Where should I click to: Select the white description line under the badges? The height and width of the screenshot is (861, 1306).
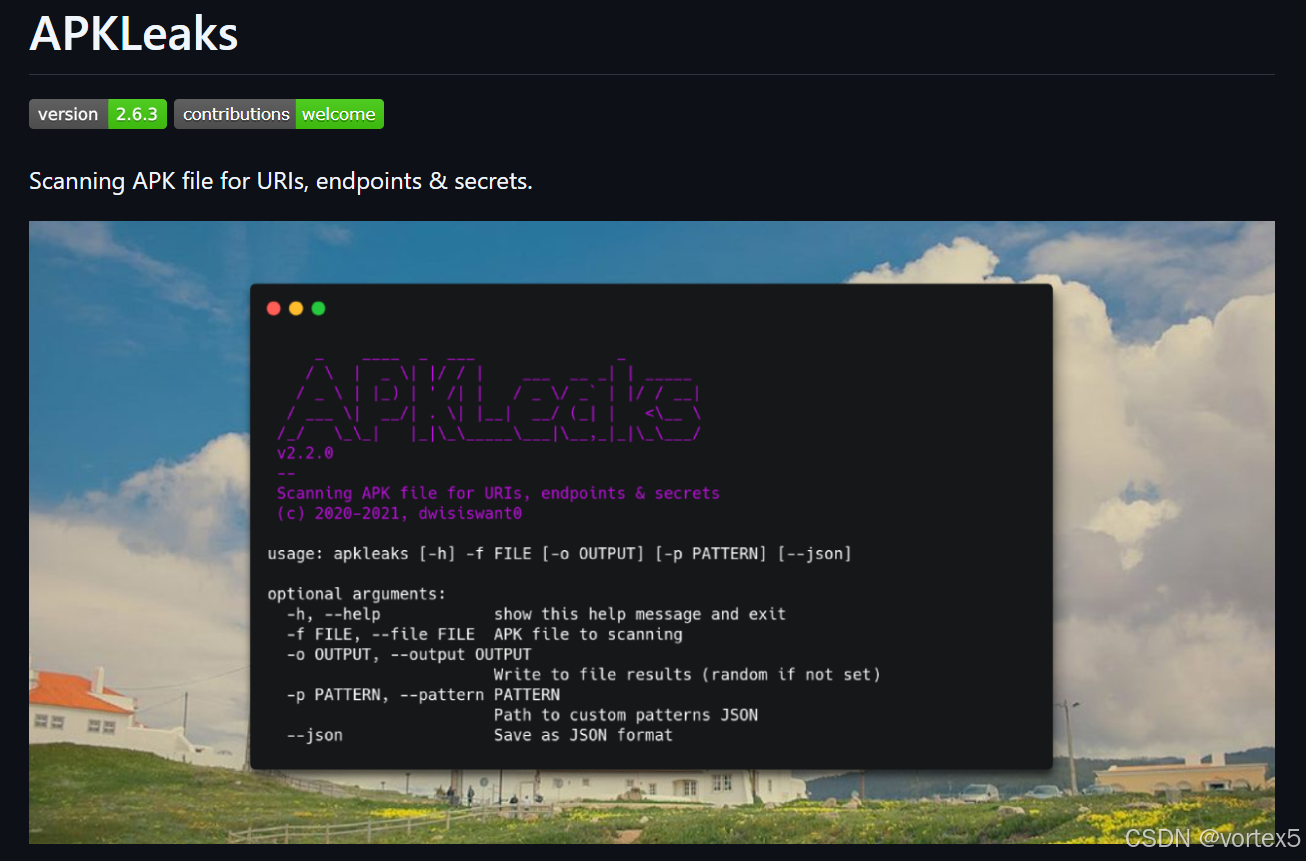pyautogui.click(x=281, y=182)
